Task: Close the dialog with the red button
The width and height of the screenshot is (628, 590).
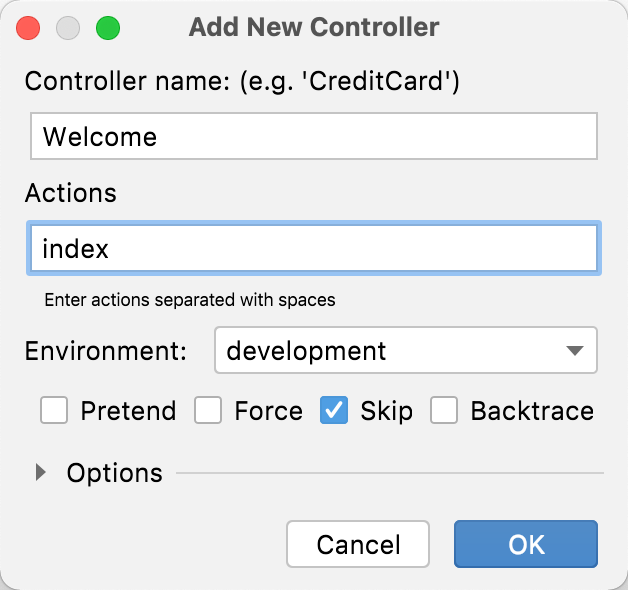Action: [x=29, y=27]
